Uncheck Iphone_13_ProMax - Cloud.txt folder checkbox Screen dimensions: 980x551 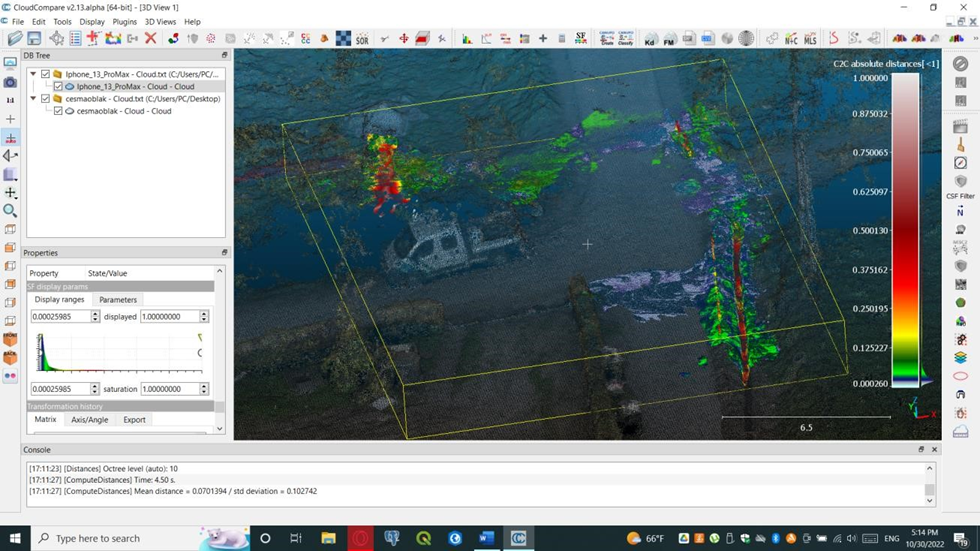(x=45, y=74)
